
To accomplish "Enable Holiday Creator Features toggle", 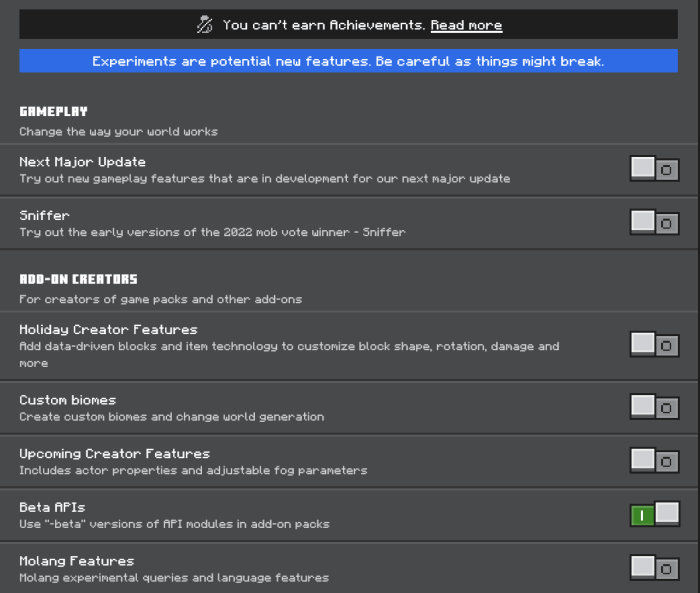I will coord(654,345).
